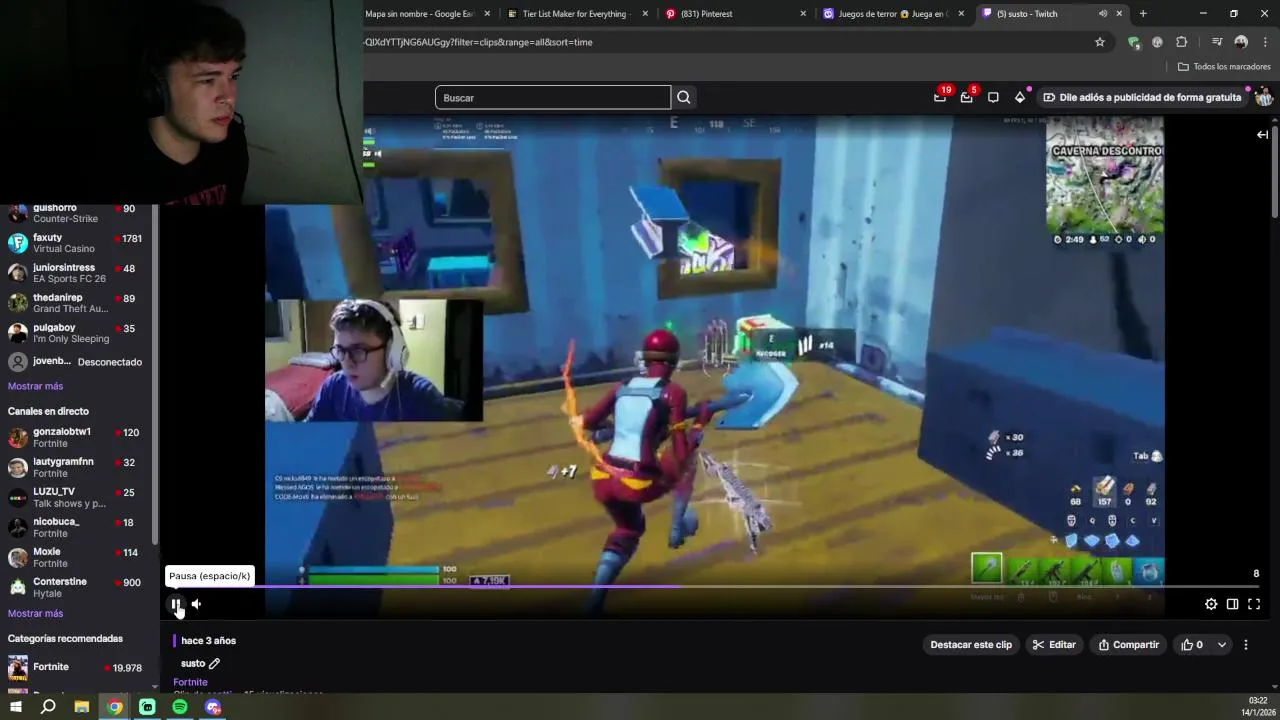1280x720 pixels.
Task: Open a new browser tab
Action: tap(1143, 14)
